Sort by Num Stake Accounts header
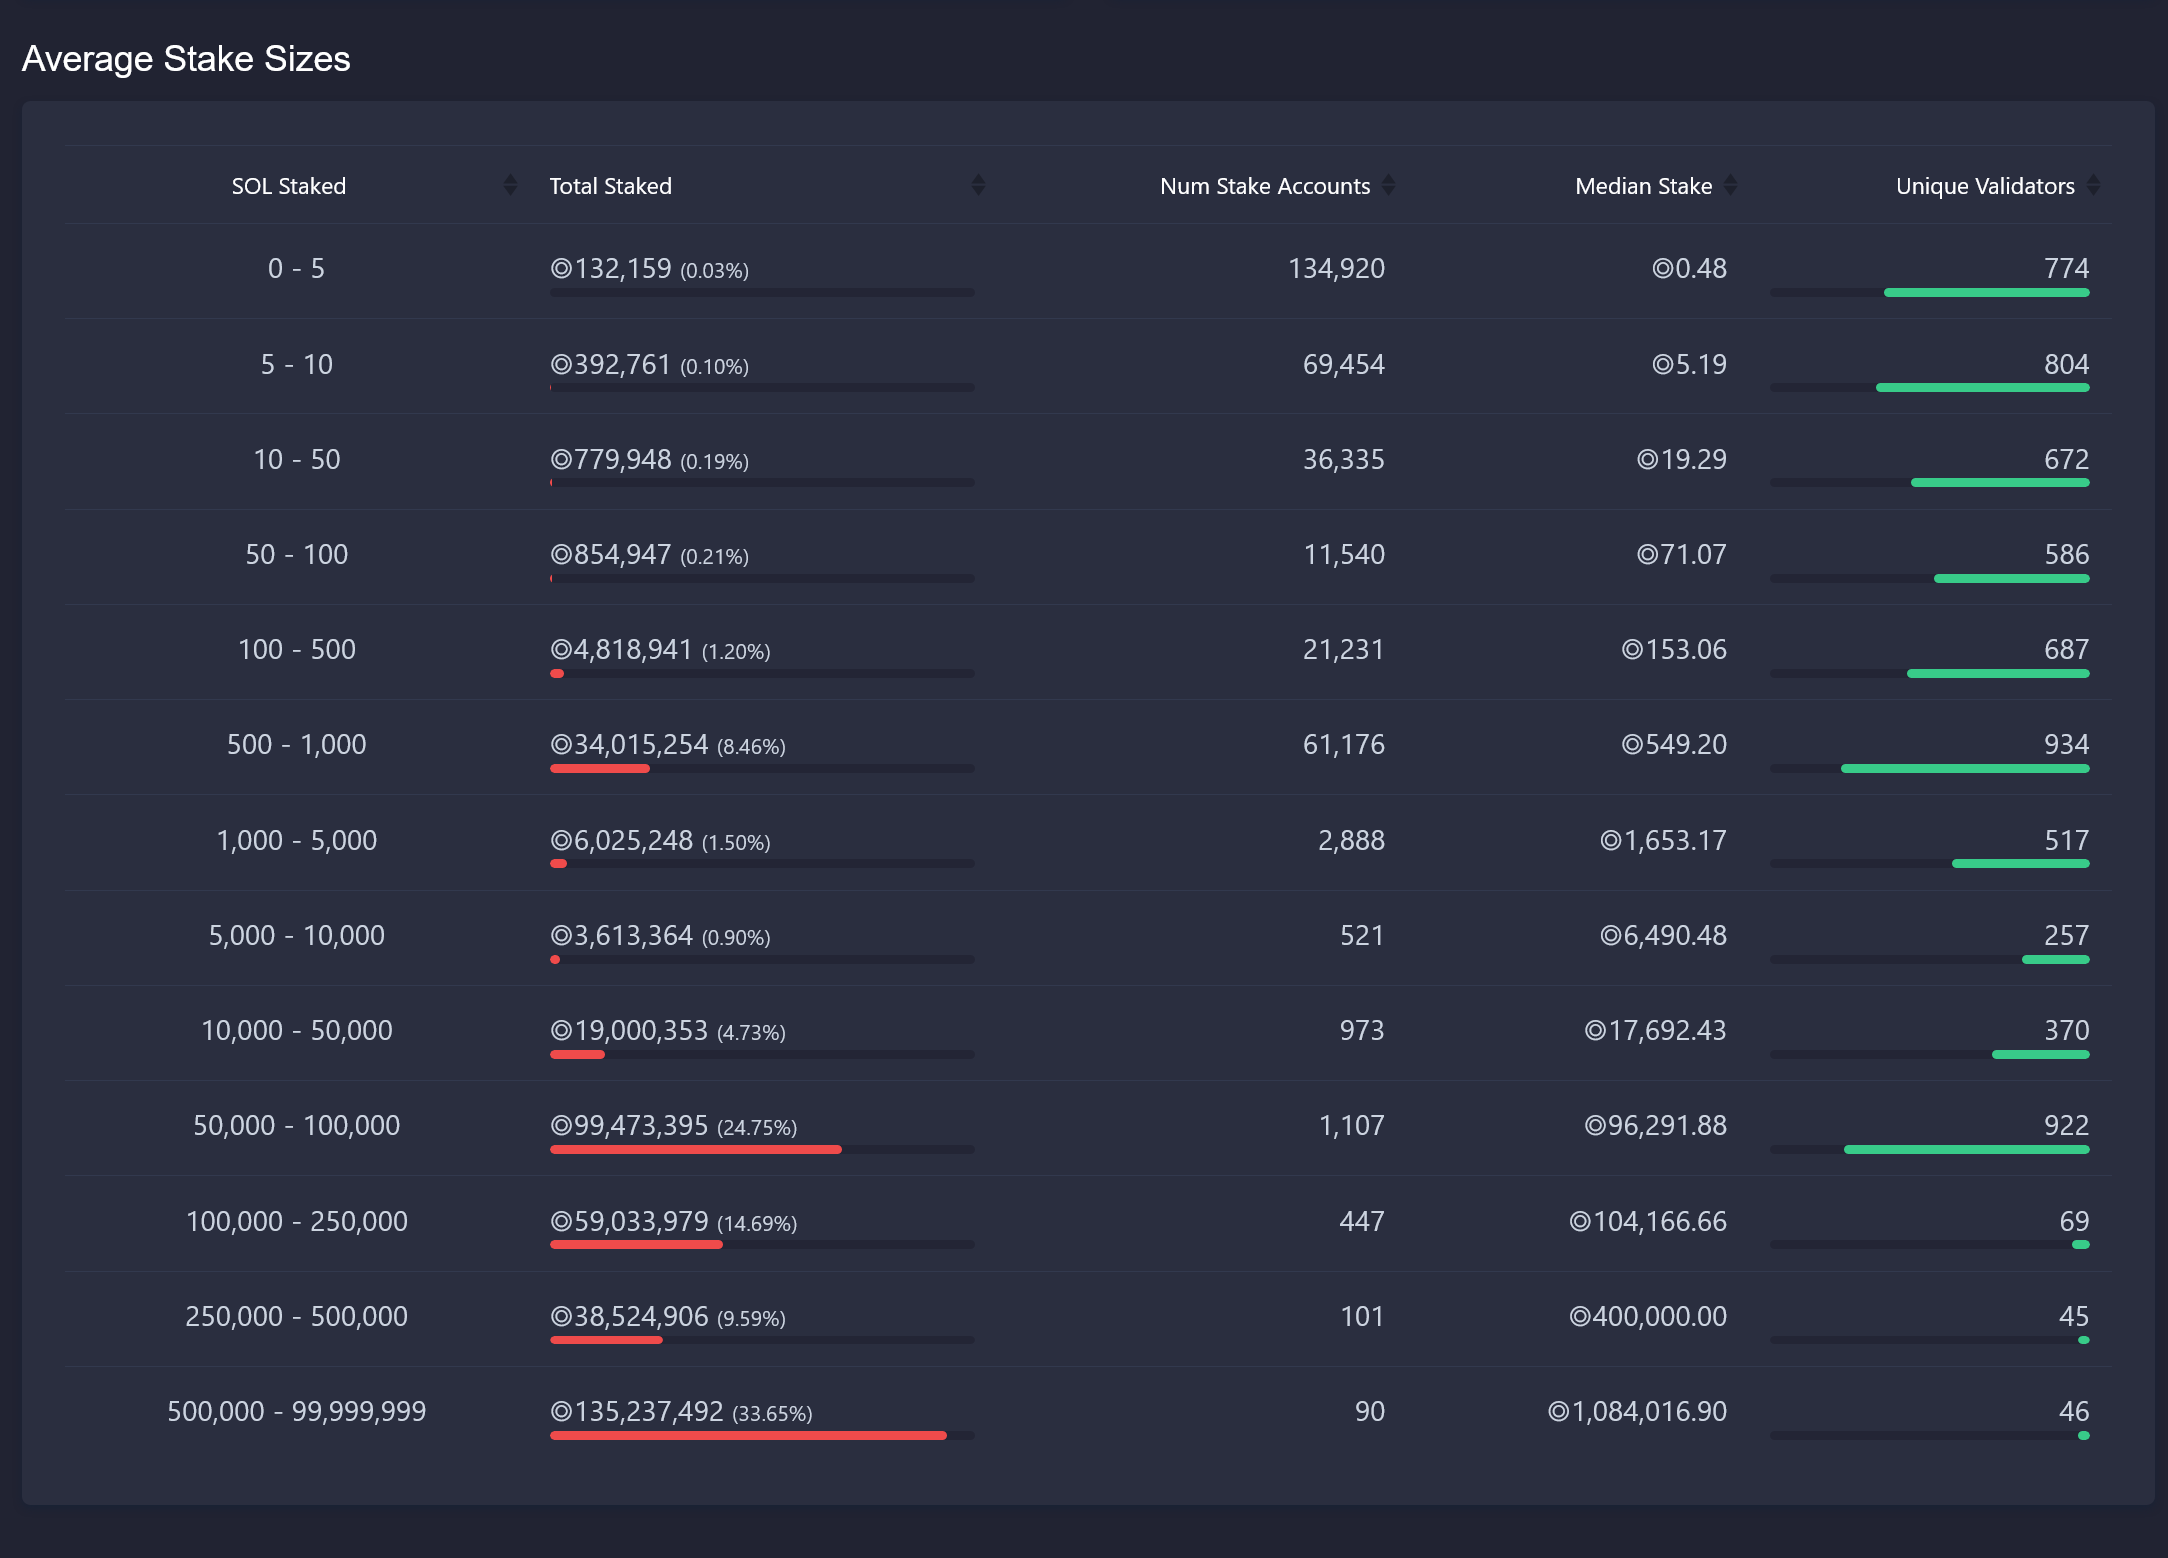The image size is (2168, 1558). [x=1264, y=186]
